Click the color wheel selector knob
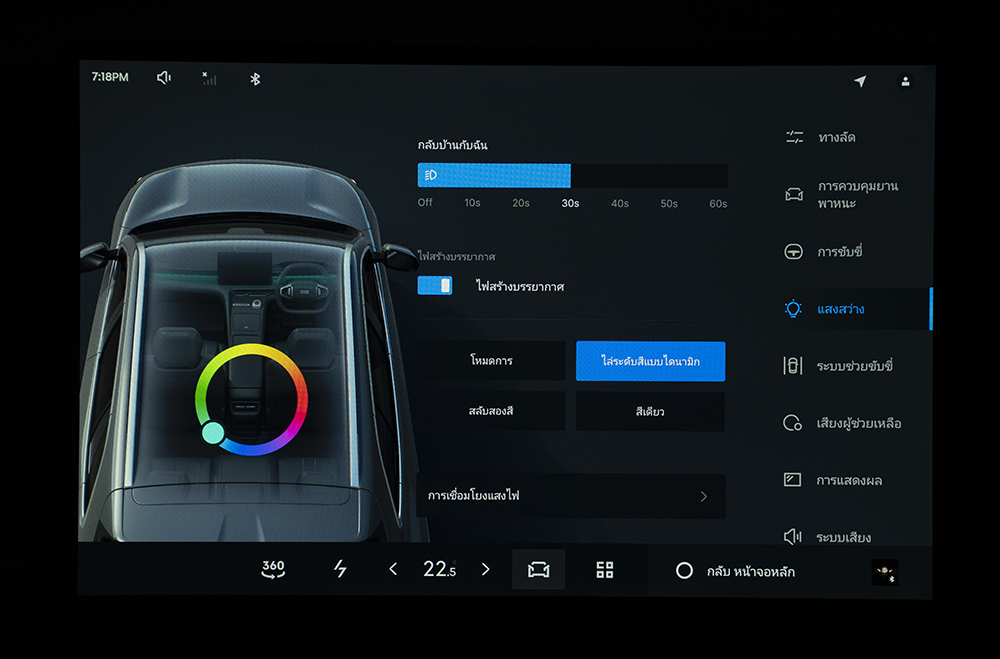The height and width of the screenshot is (659, 1000). pyautogui.click(x=213, y=433)
